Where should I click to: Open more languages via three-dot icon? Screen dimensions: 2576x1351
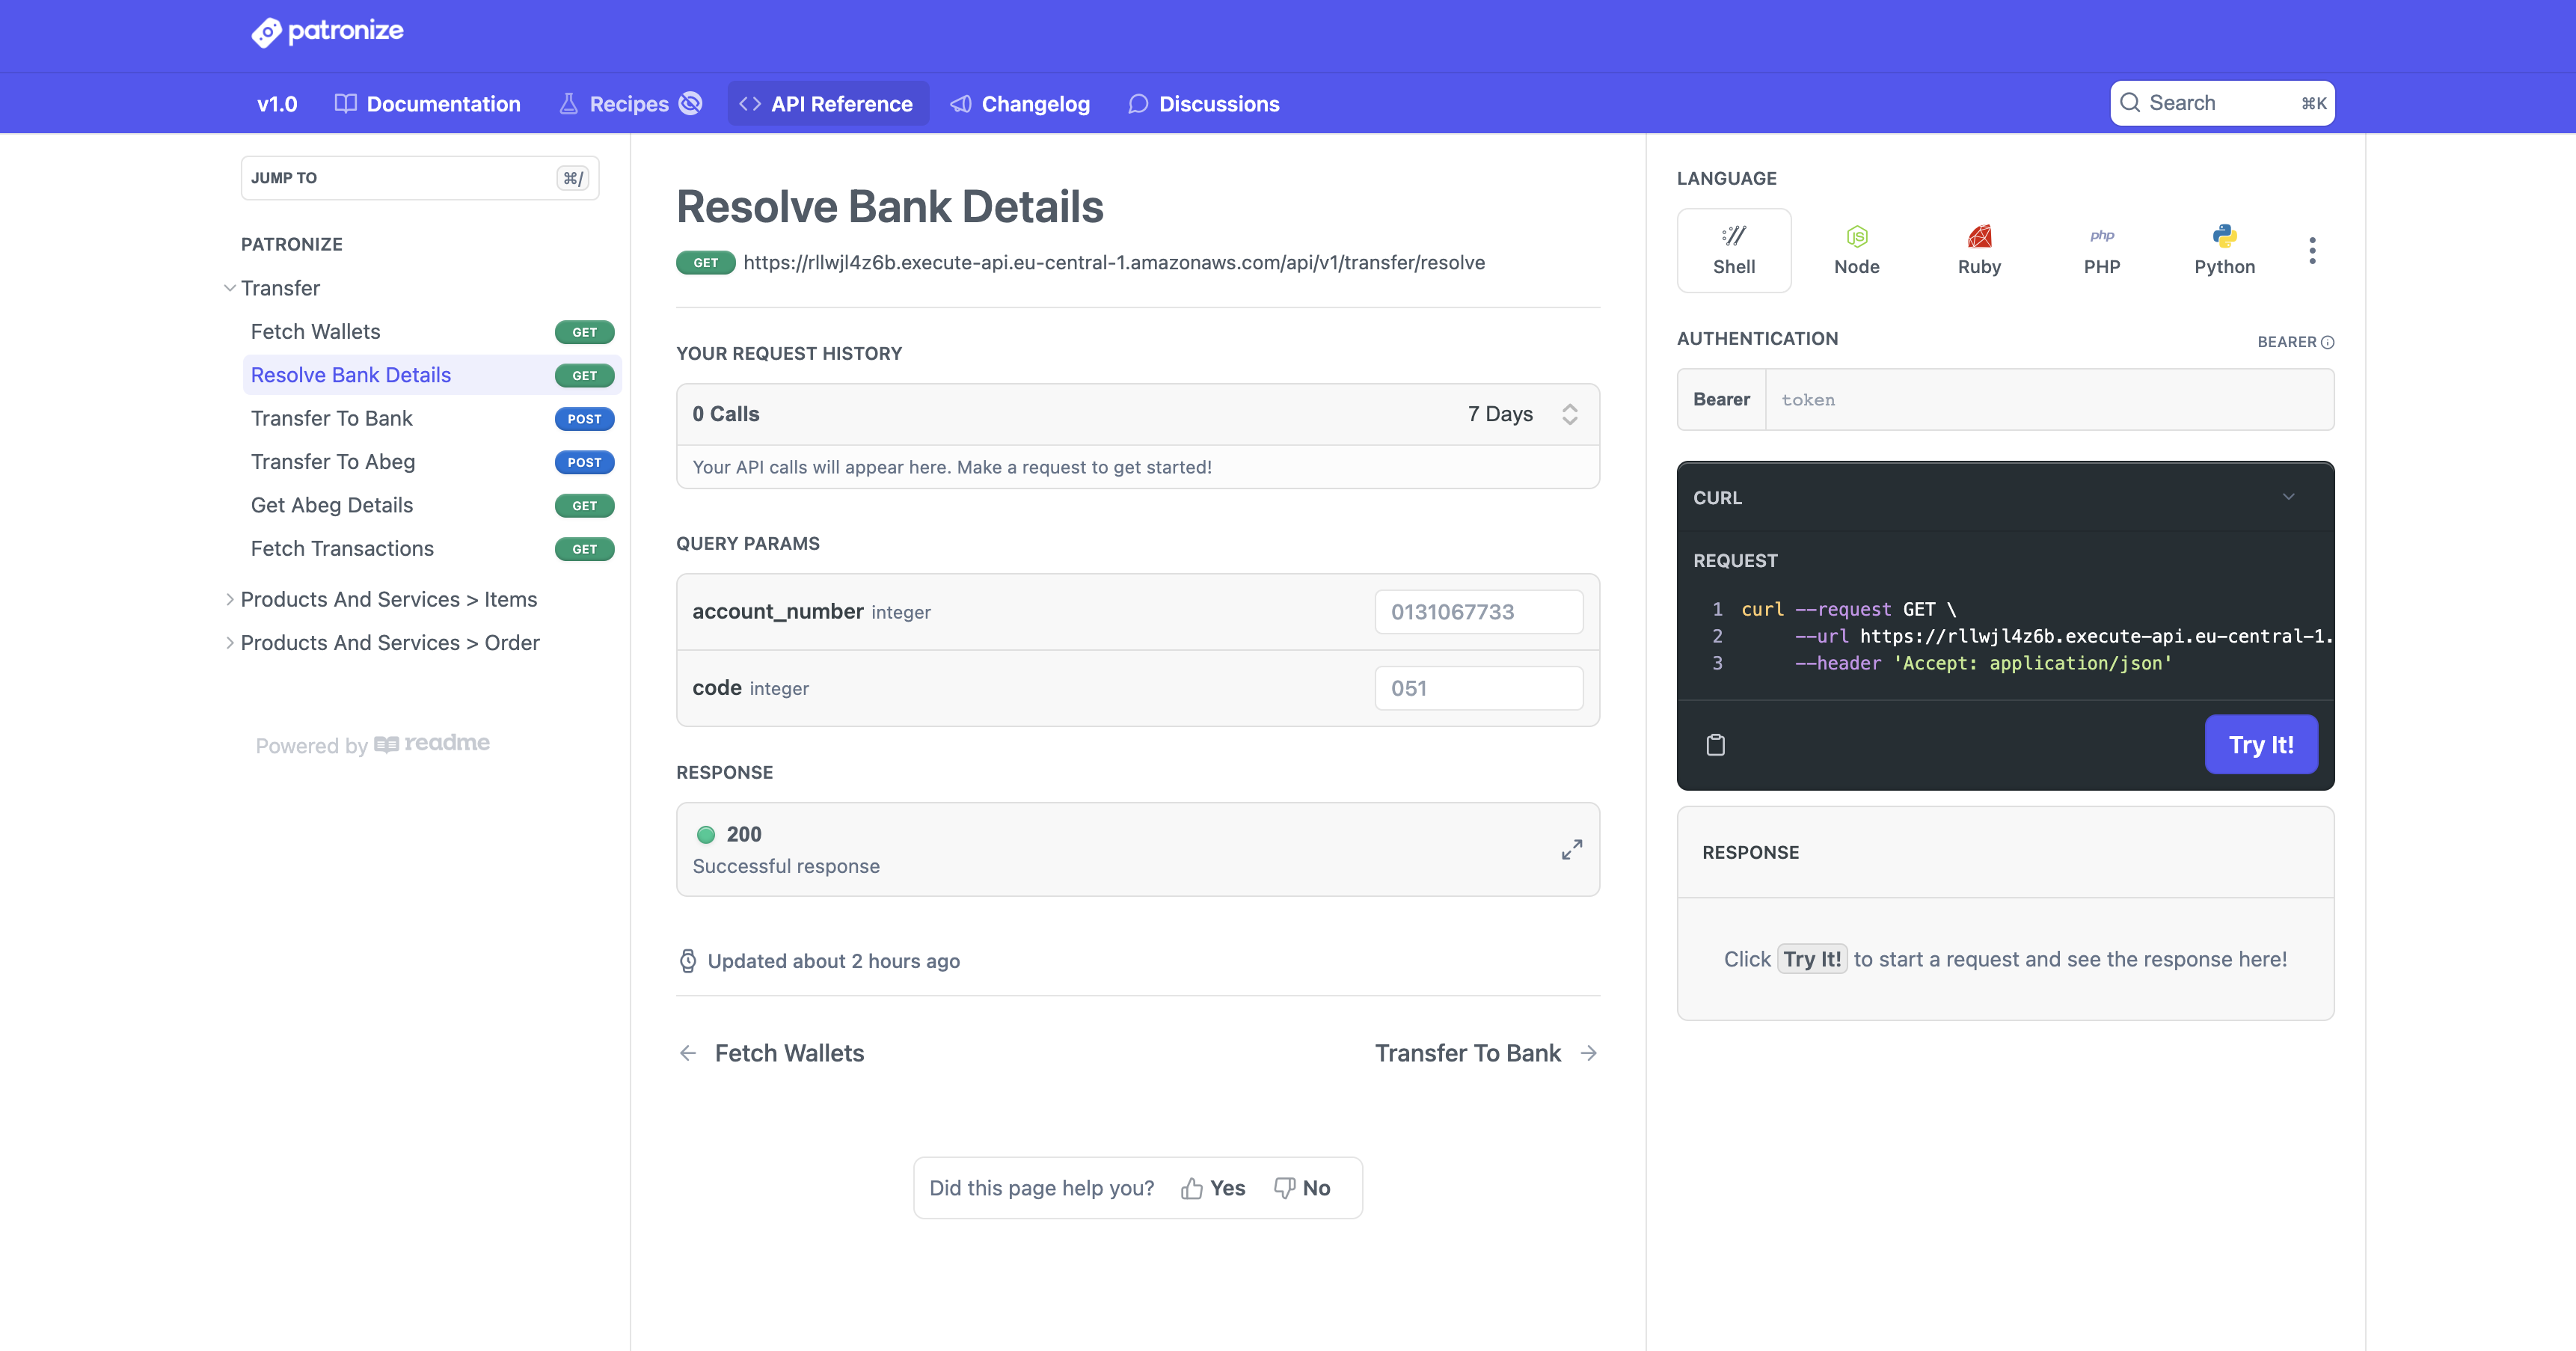tap(2311, 250)
